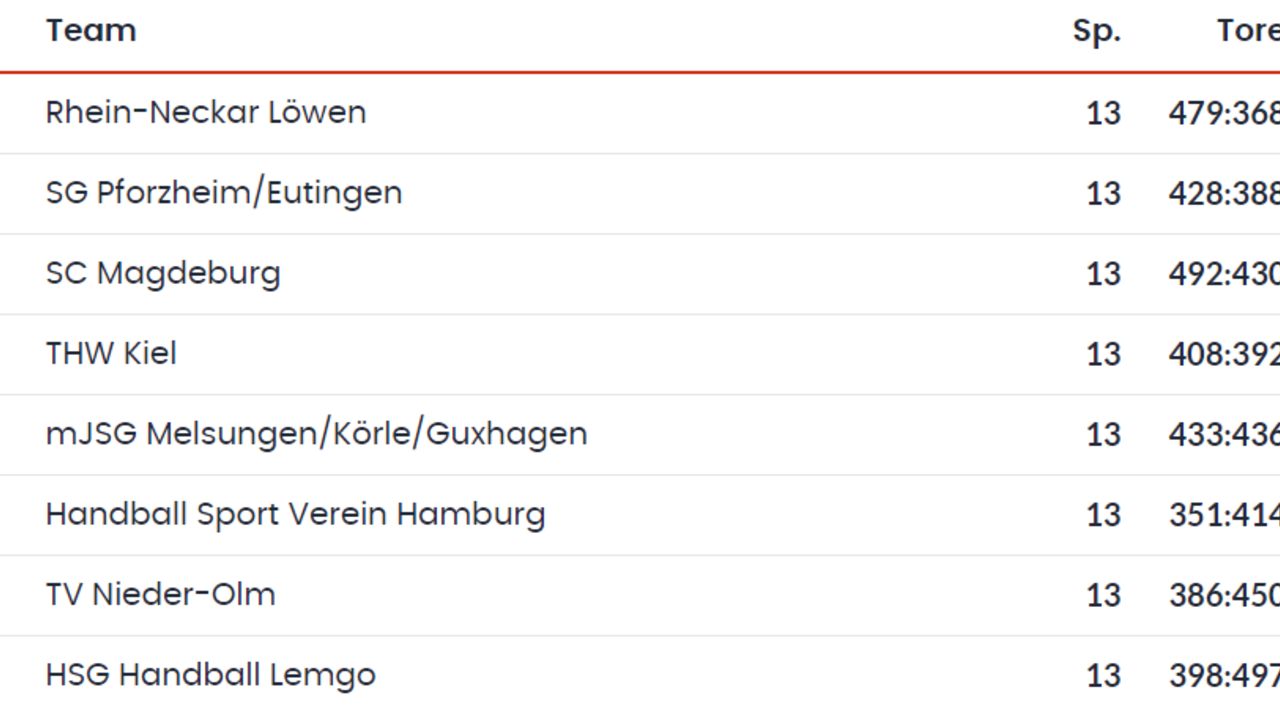This screenshot has width=1280, height=720.
Task: Select Handball Sport Verein Hamburg row
Action: pyautogui.click(x=640, y=515)
